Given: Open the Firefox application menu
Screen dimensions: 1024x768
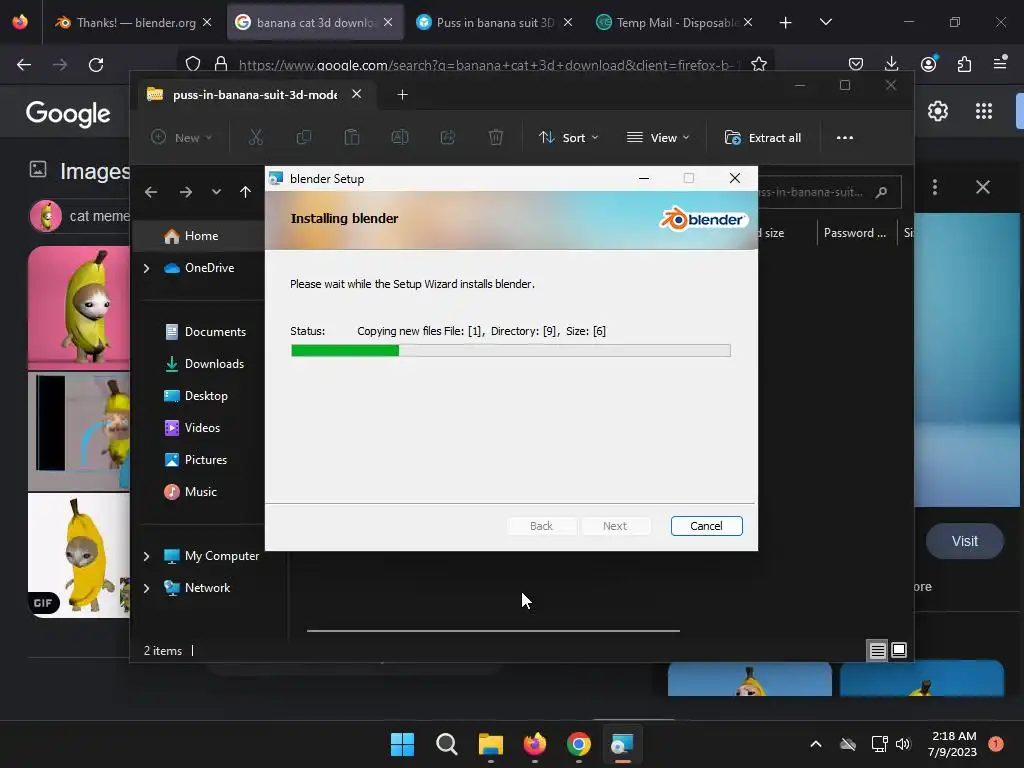Looking at the screenshot, I should [x=1000, y=63].
